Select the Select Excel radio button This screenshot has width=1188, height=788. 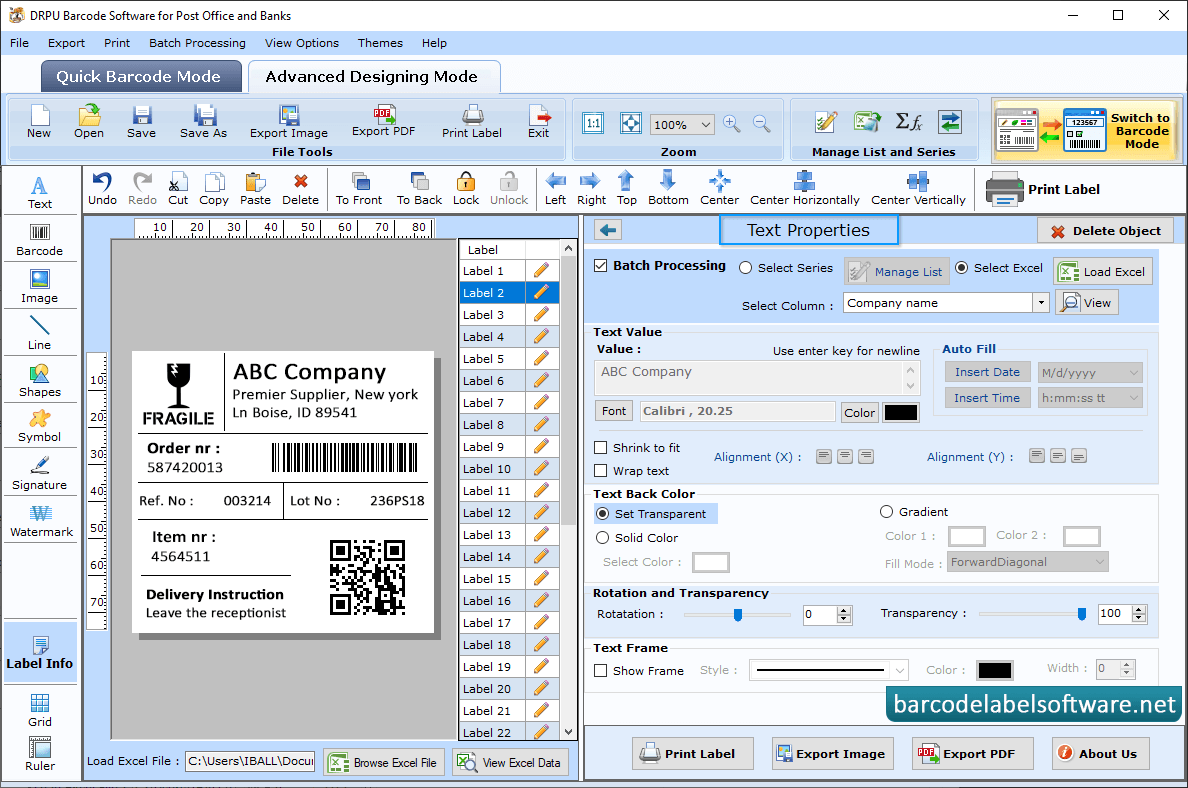coord(961,267)
